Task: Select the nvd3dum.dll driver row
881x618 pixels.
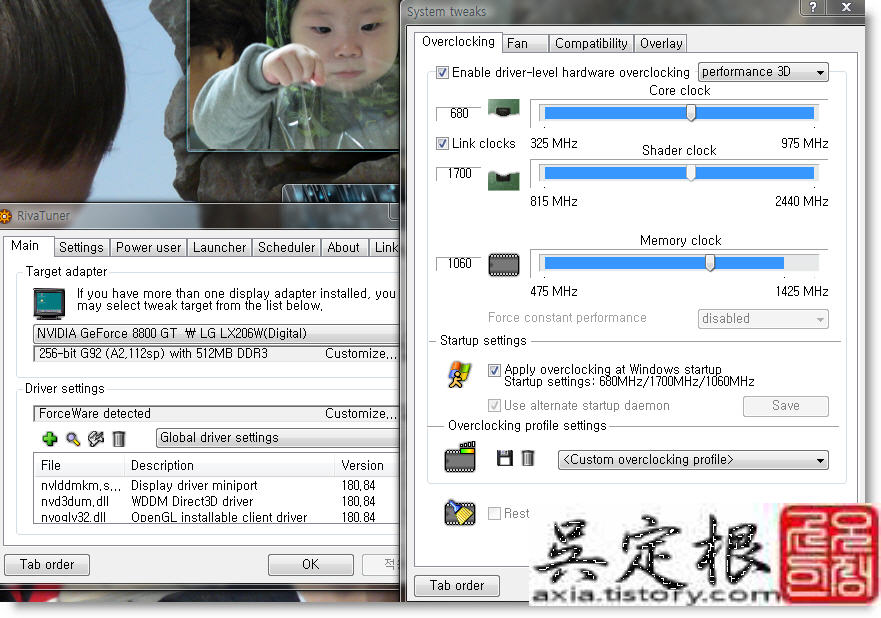Action: 216,502
